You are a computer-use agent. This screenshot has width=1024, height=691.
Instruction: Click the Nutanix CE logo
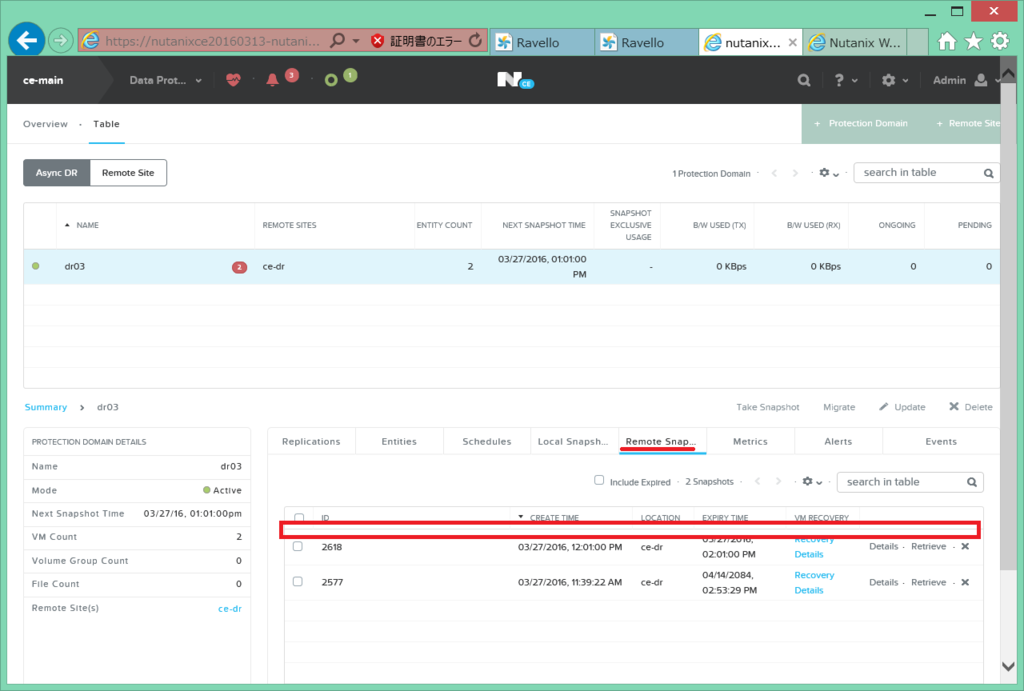(x=515, y=80)
